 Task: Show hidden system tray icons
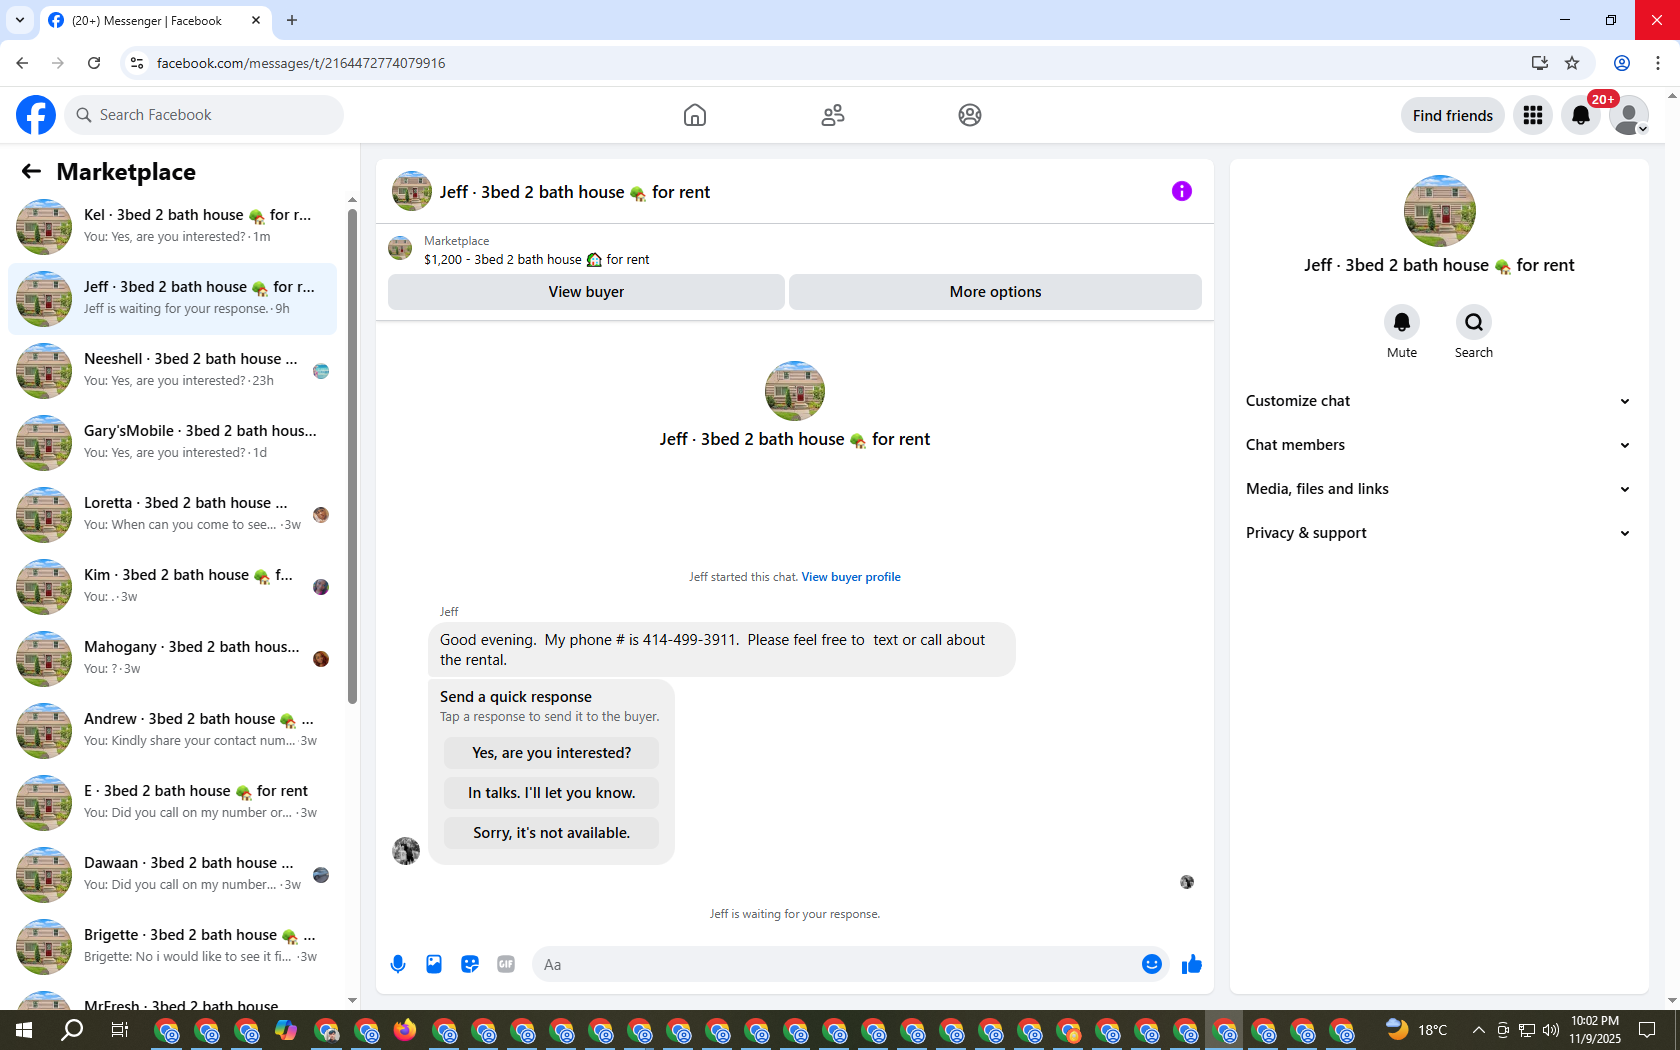(x=1478, y=1030)
